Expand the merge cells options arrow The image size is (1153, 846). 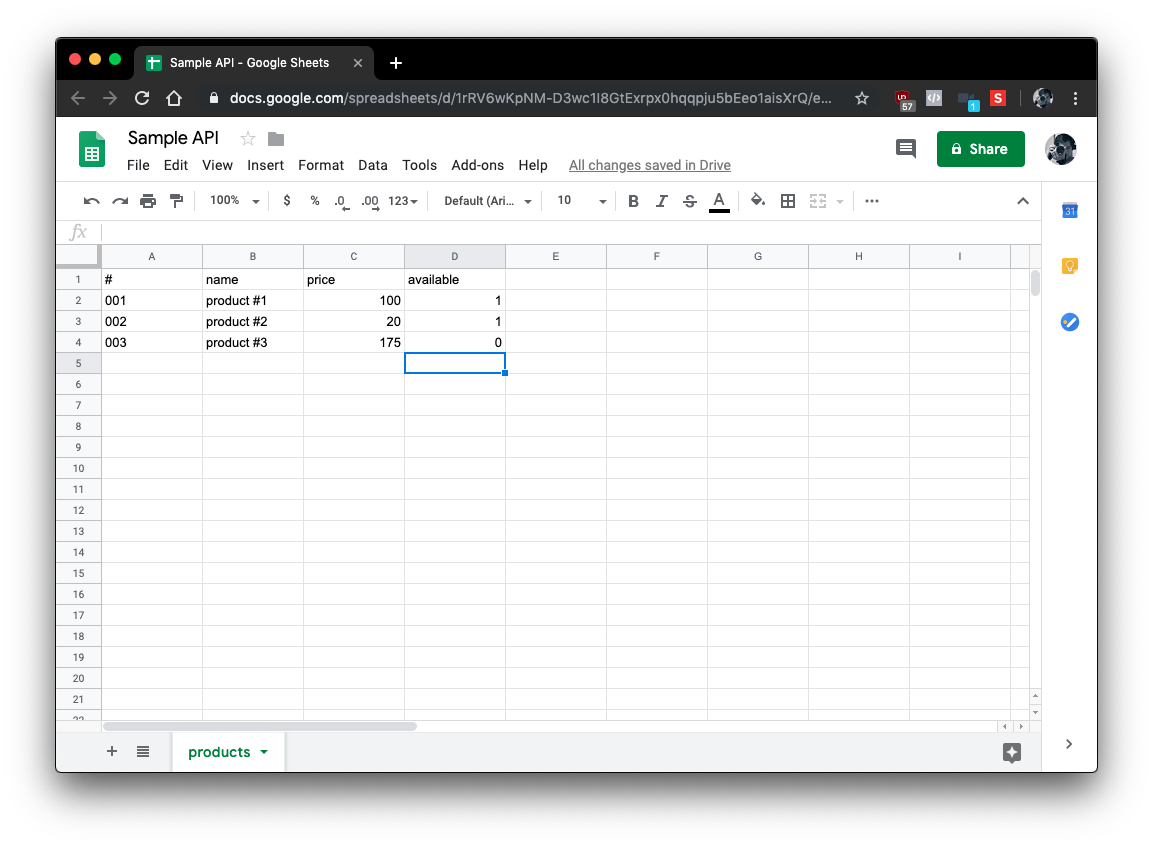[x=840, y=201]
